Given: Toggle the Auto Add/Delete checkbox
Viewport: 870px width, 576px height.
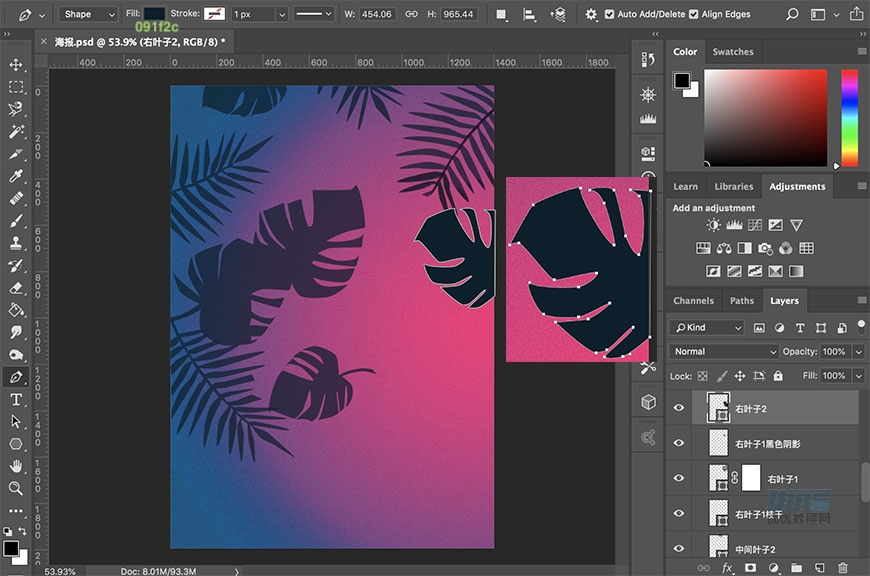Looking at the screenshot, I should (x=610, y=15).
